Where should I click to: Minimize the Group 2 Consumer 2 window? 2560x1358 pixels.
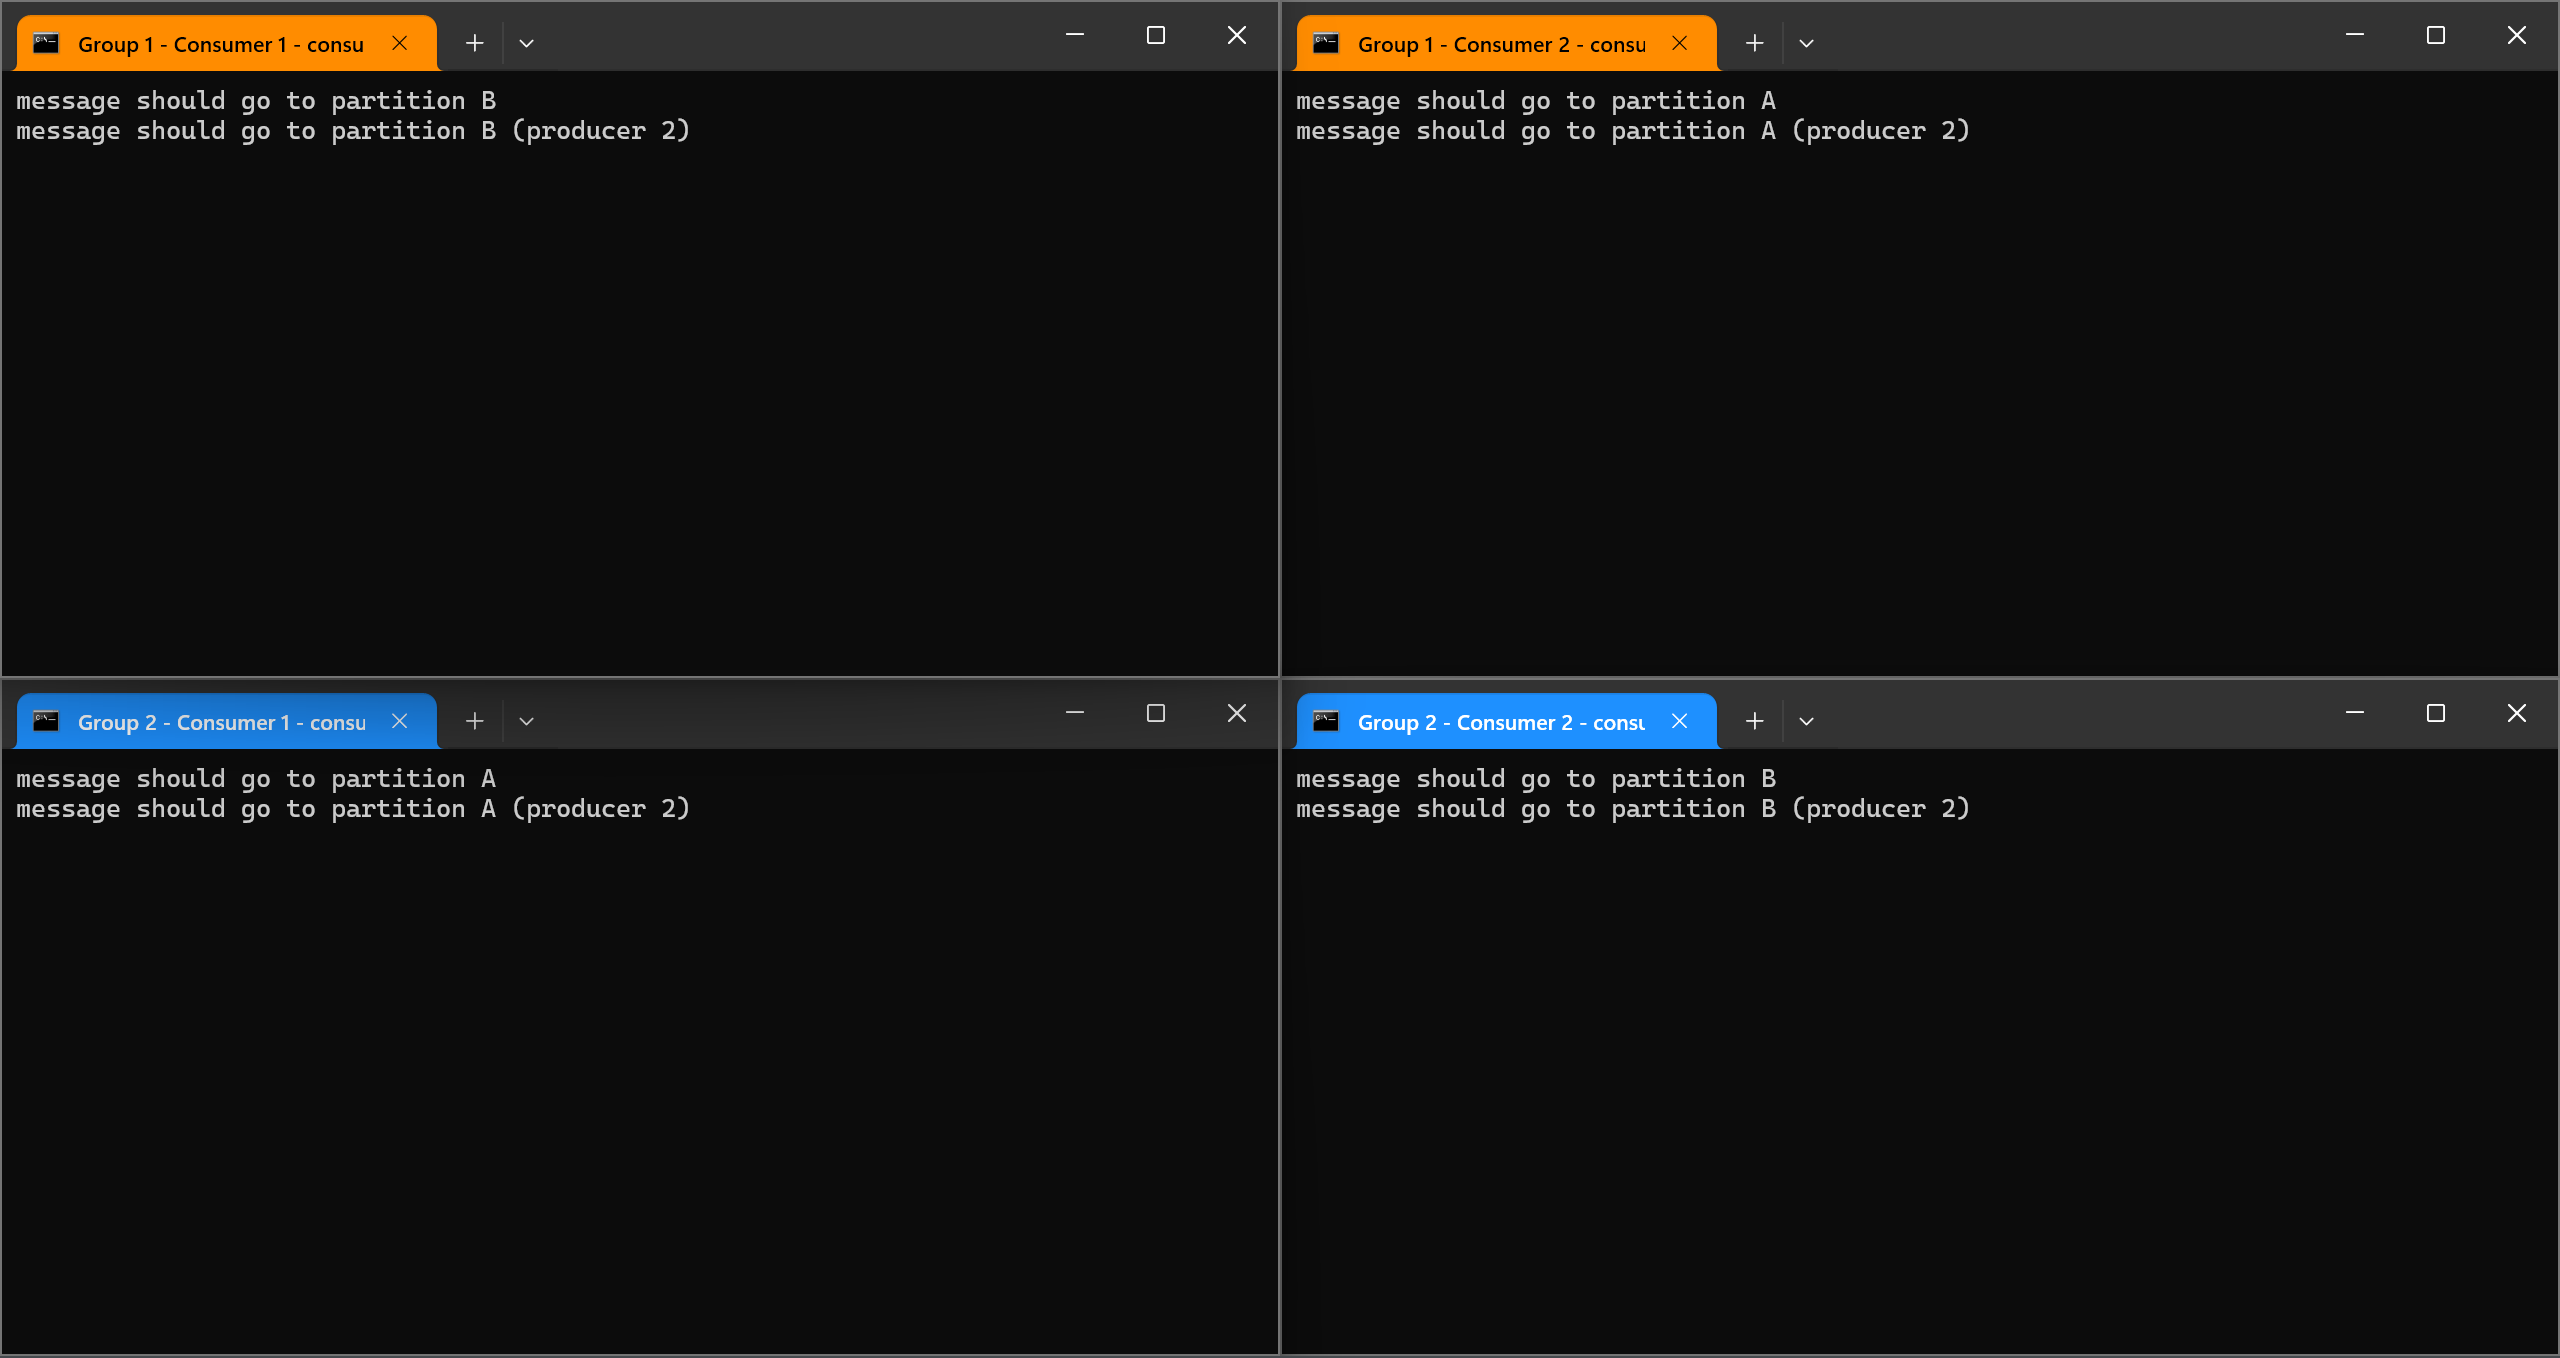point(2355,713)
